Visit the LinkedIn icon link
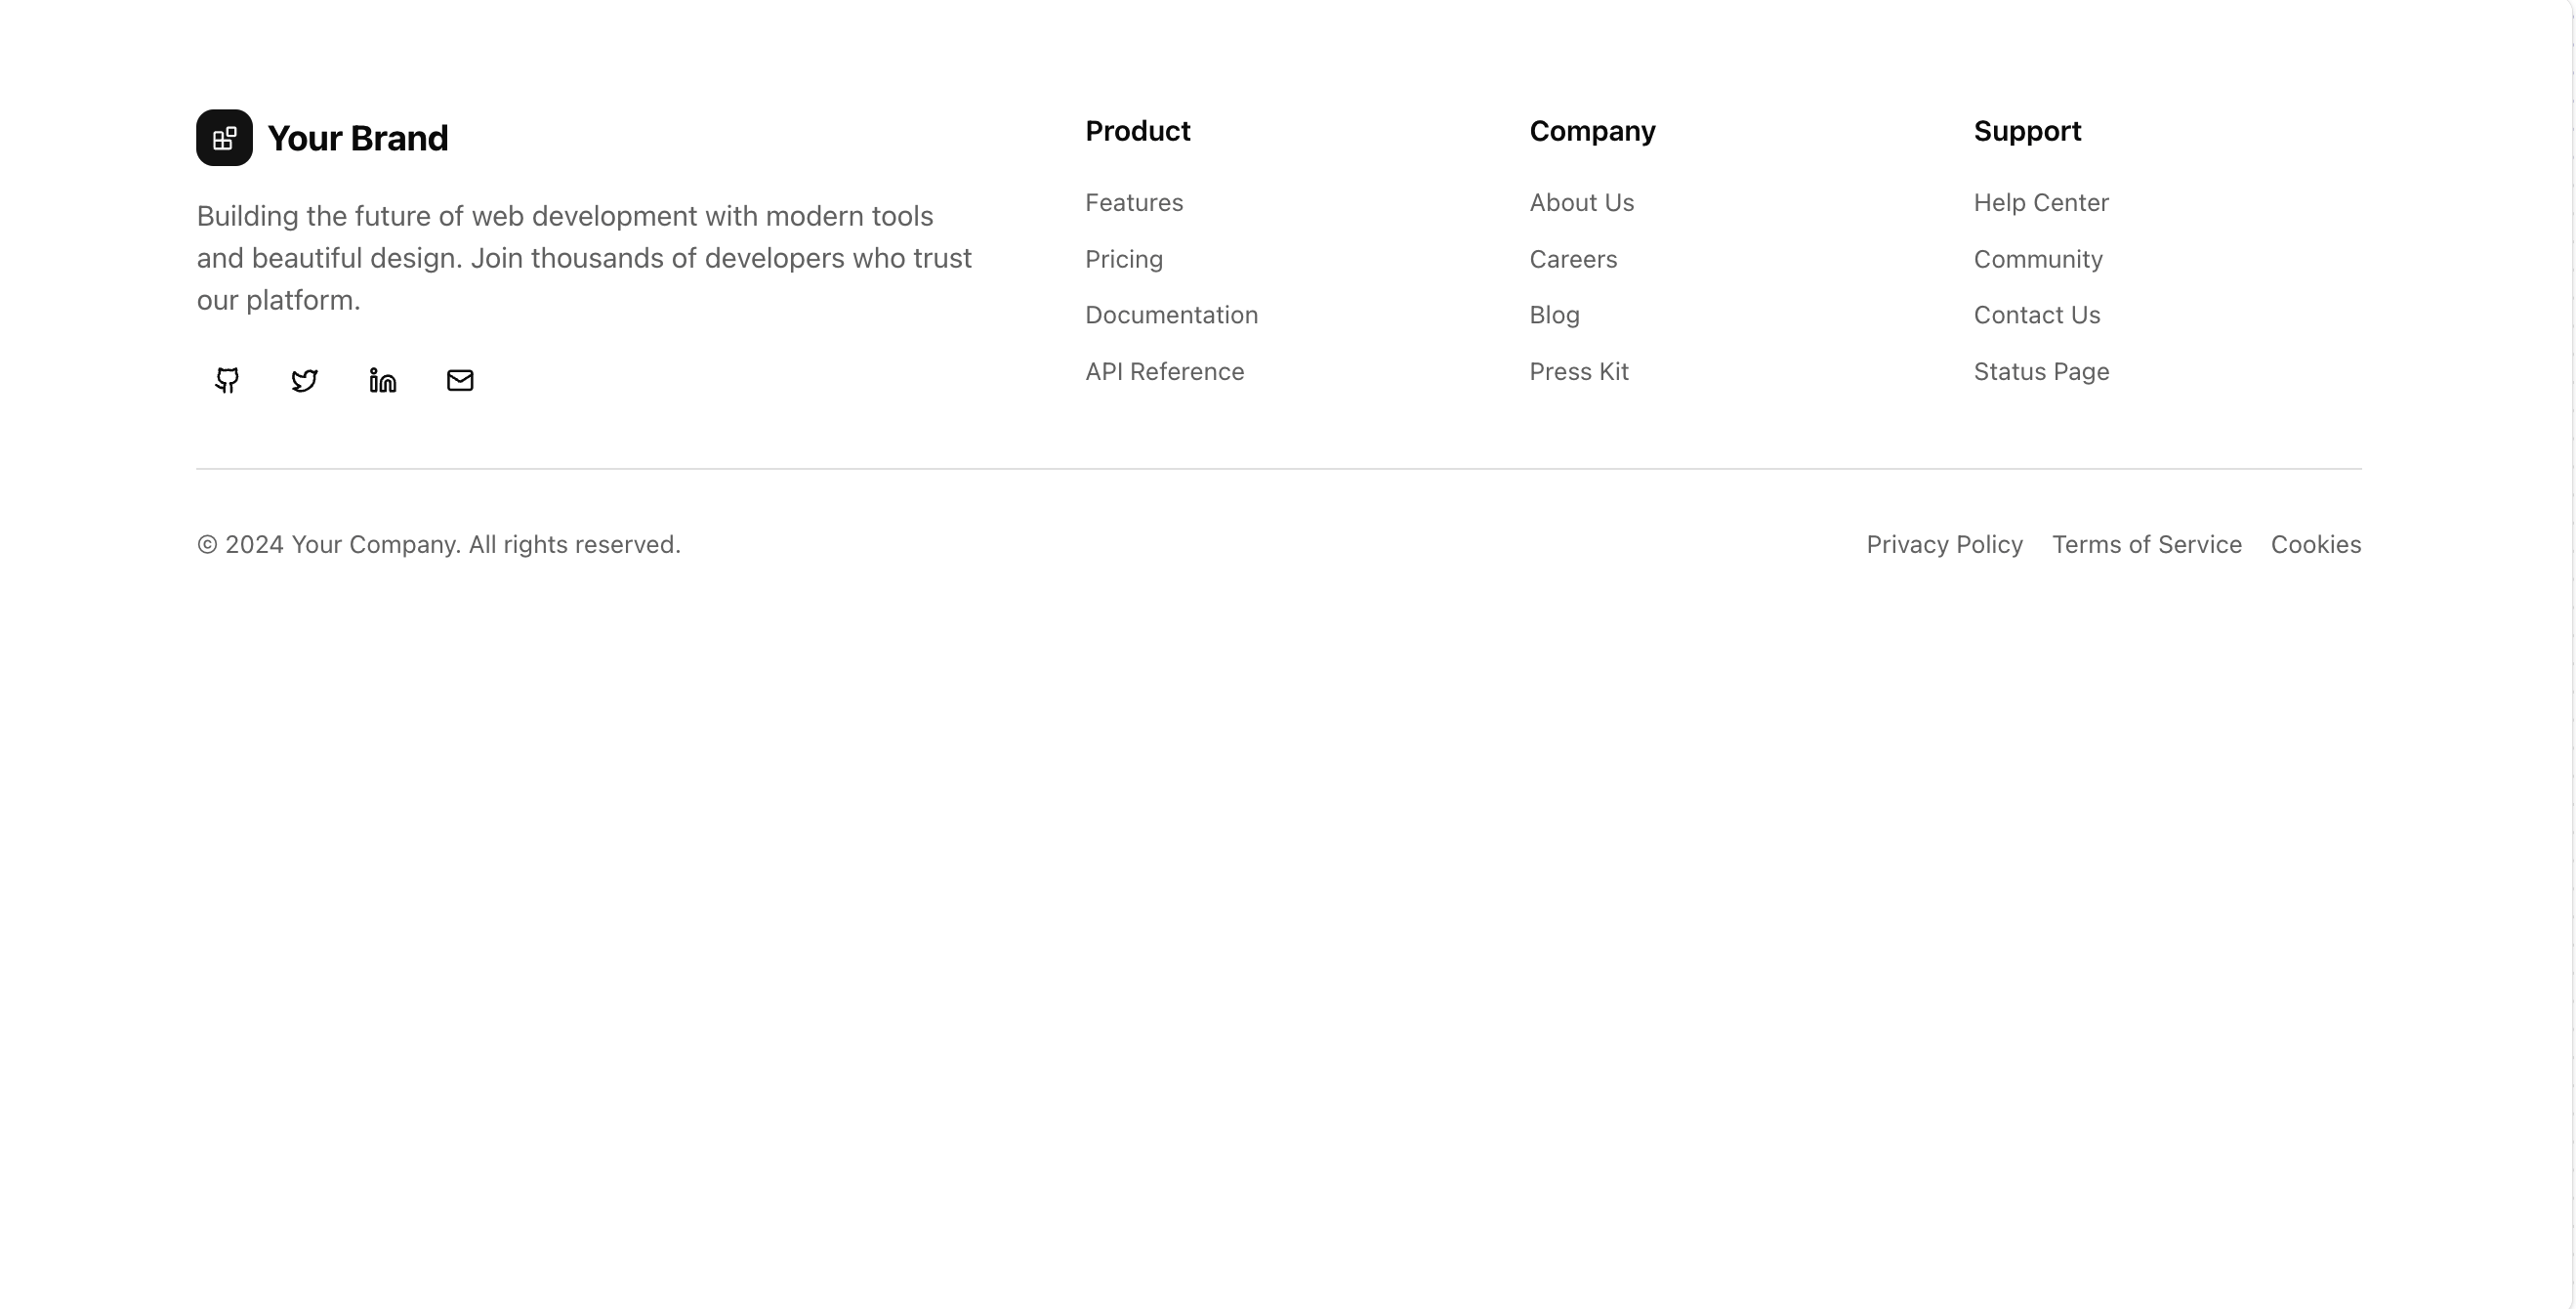Image resolution: width=2576 pixels, height=1309 pixels. (383, 380)
